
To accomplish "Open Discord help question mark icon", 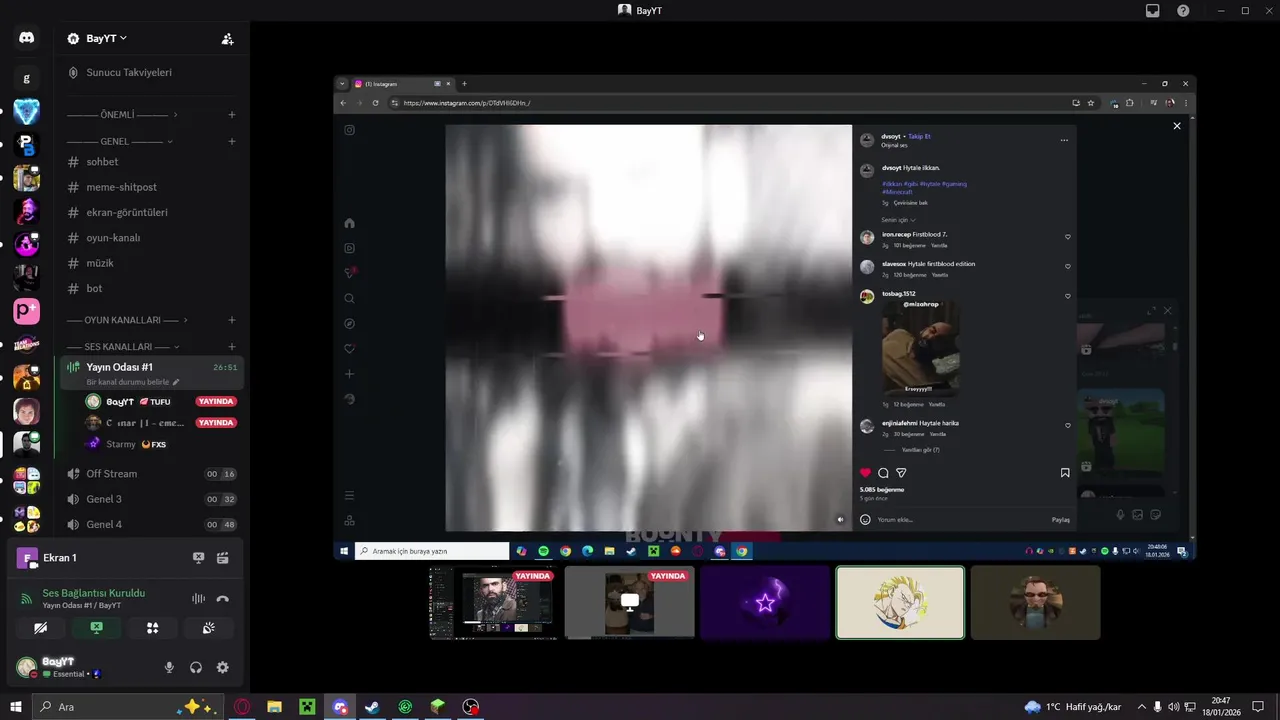I will (x=1183, y=10).
